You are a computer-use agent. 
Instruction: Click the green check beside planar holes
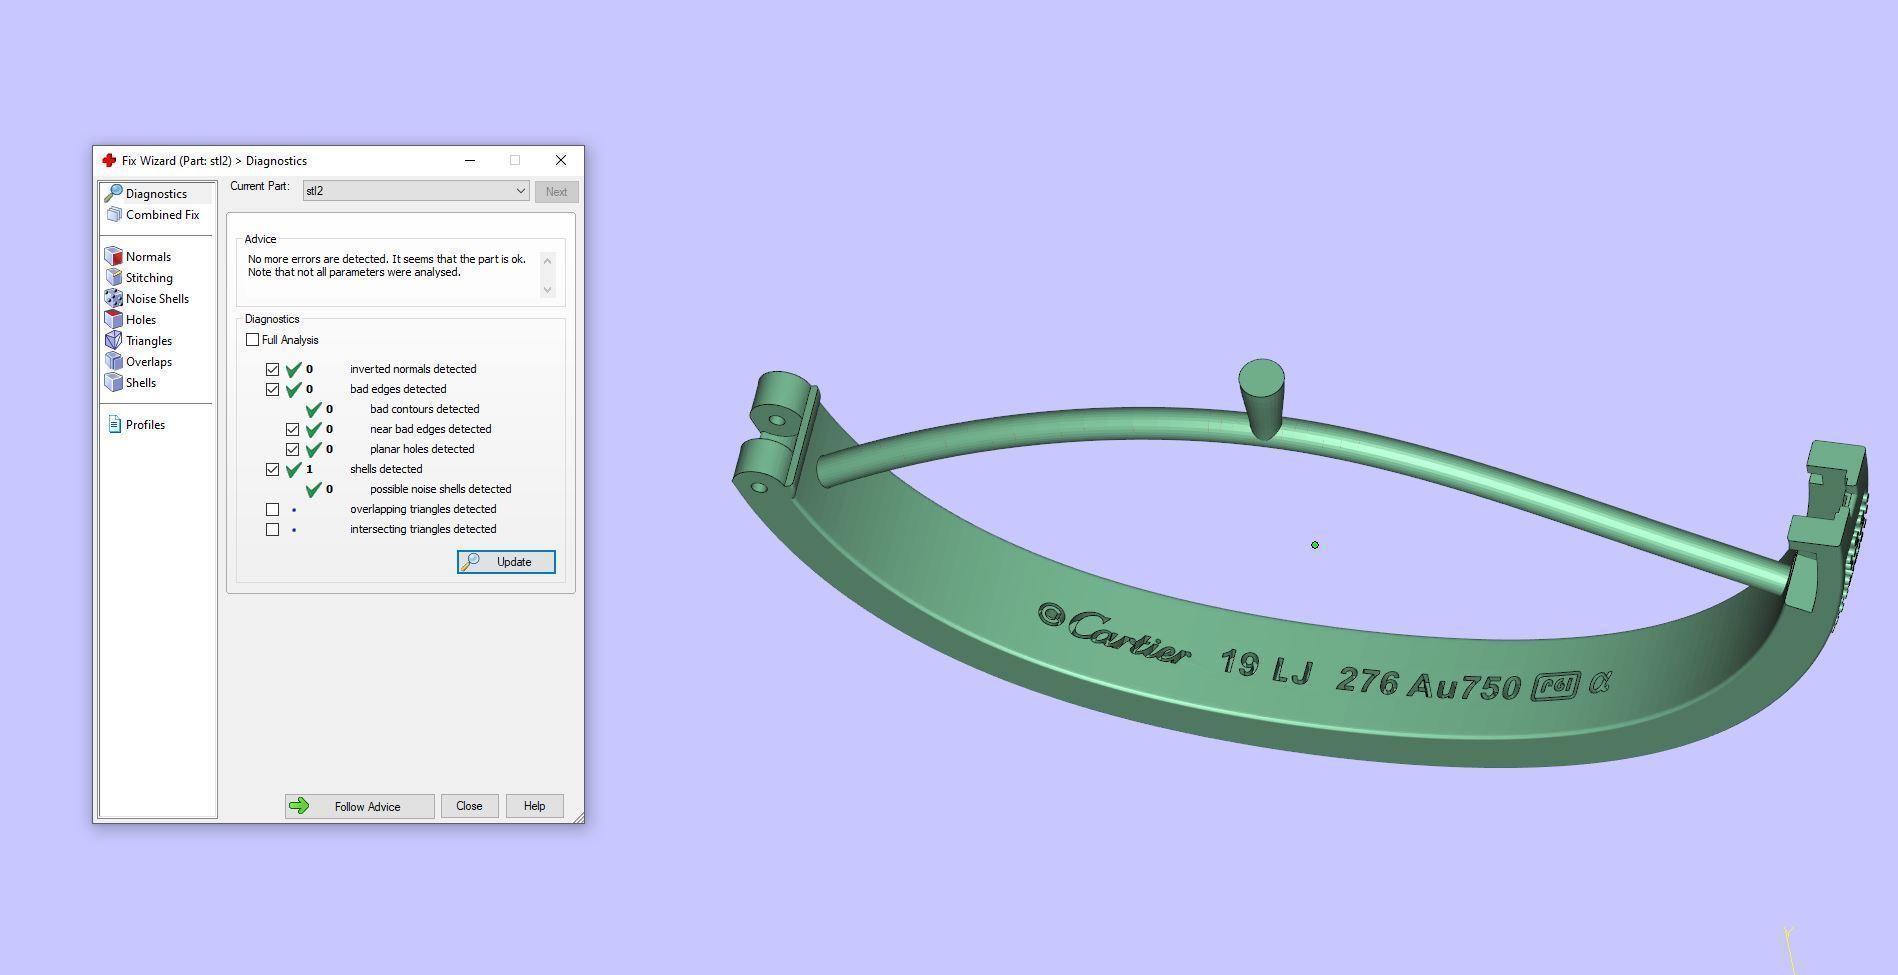(314, 449)
